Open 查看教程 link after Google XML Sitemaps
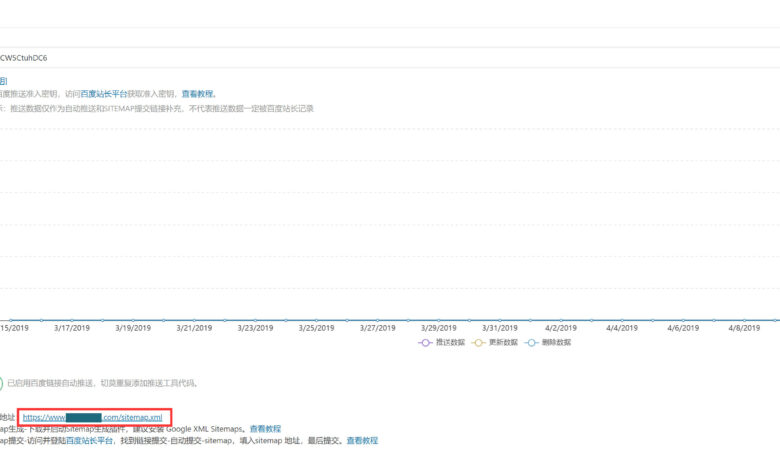This screenshot has width=780, height=460. 265,429
